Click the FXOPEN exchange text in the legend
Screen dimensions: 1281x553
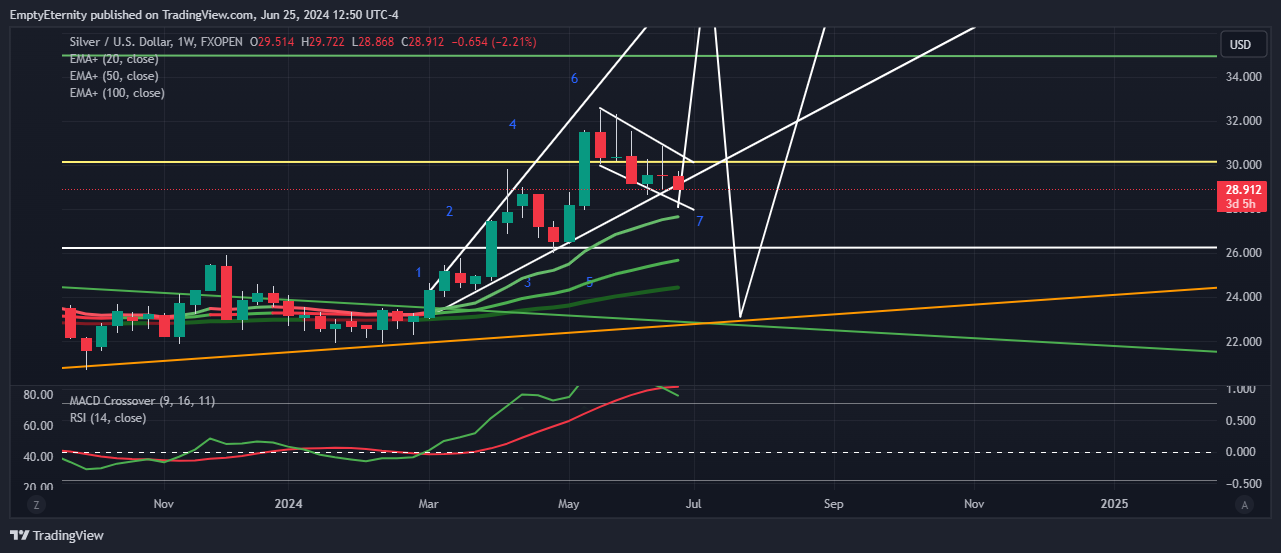[x=222, y=42]
